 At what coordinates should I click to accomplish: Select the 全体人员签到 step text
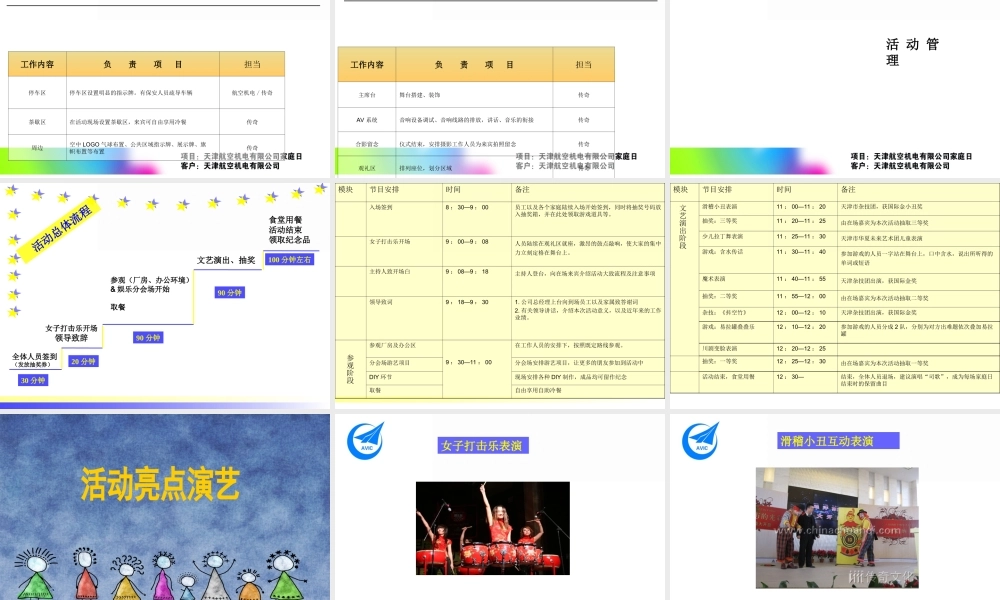point(34,360)
